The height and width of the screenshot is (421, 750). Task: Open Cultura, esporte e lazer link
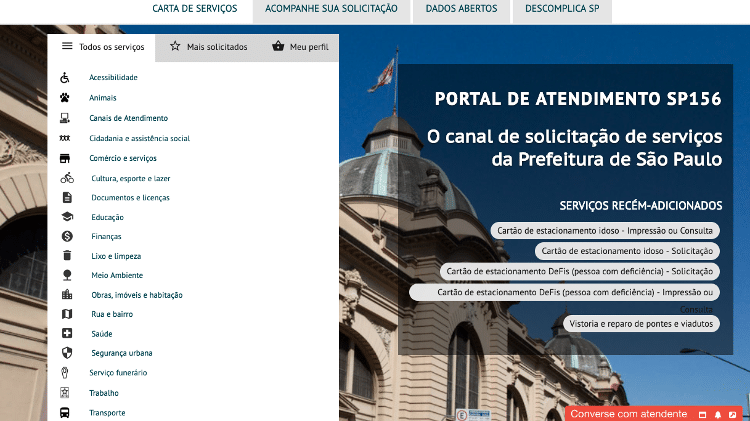click(x=131, y=178)
